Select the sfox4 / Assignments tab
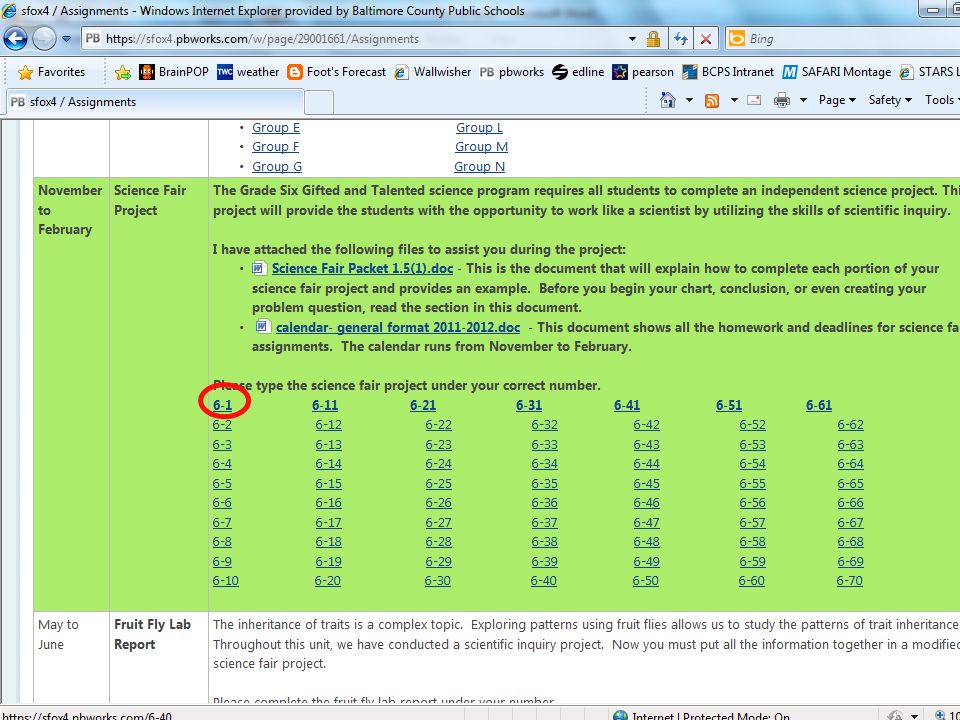Viewport: 960px width, 720px height. (x=154, y=102)
